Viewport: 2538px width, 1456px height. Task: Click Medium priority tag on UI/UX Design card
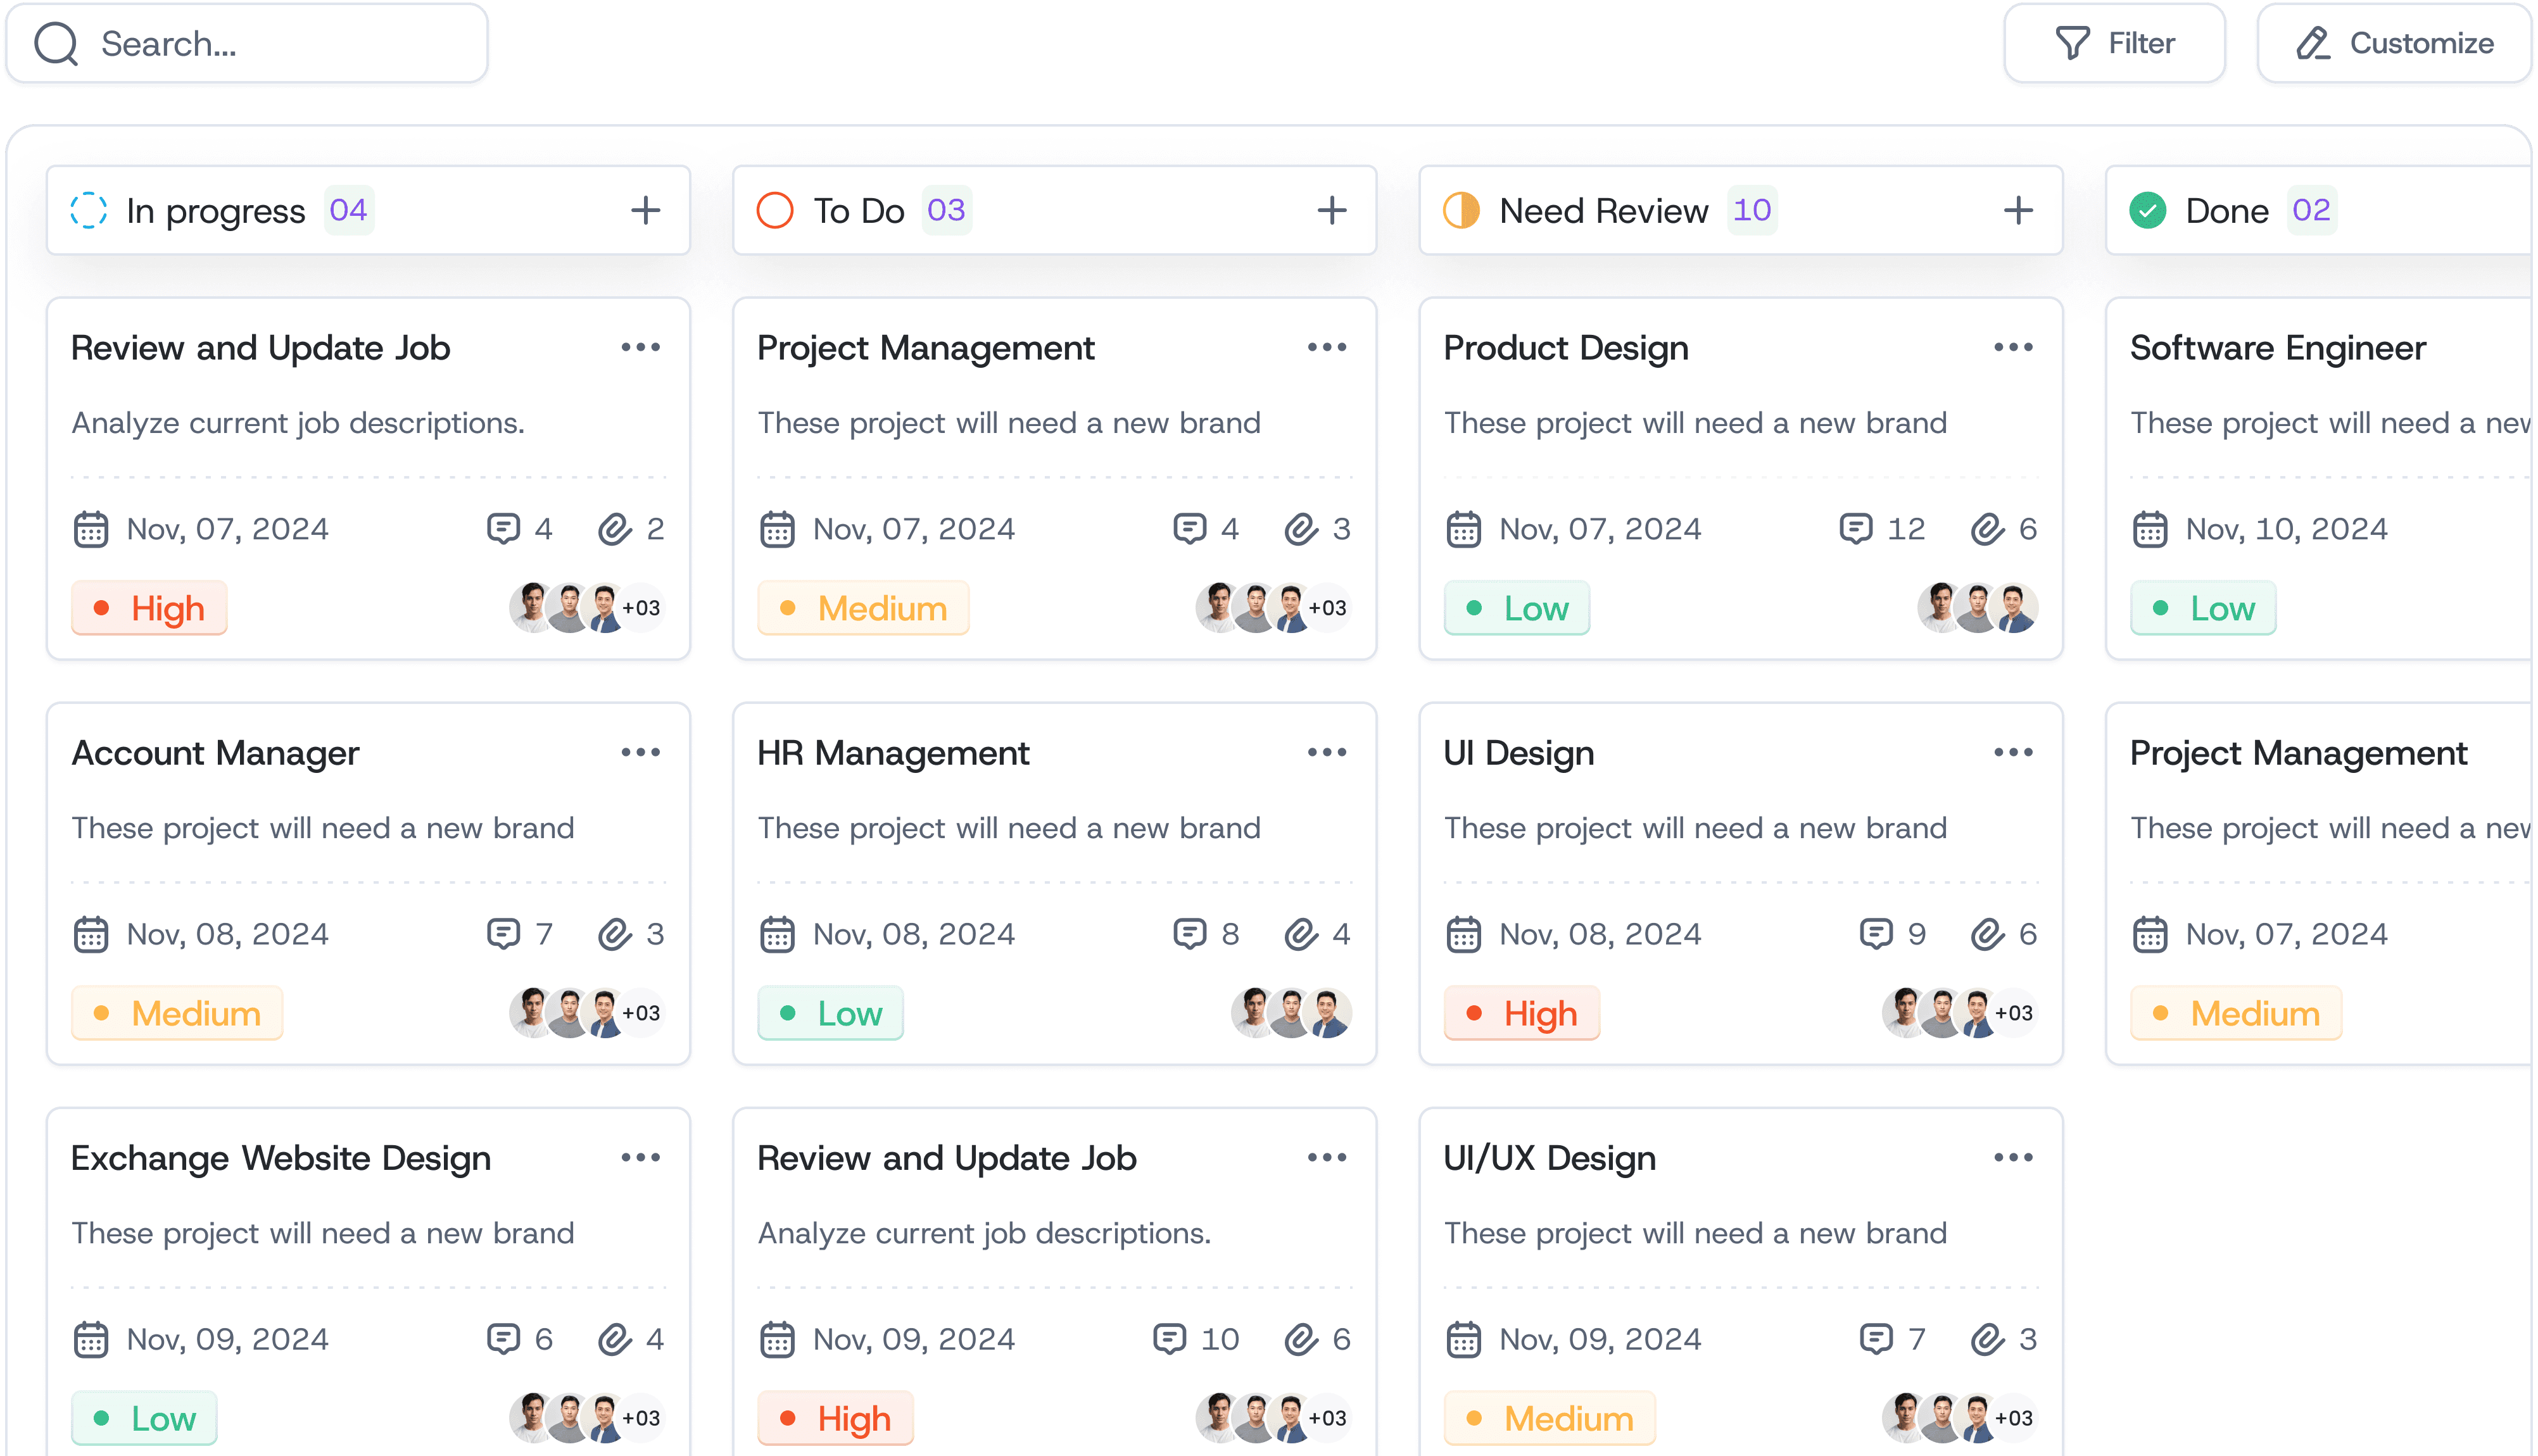coord(1550,1418)
